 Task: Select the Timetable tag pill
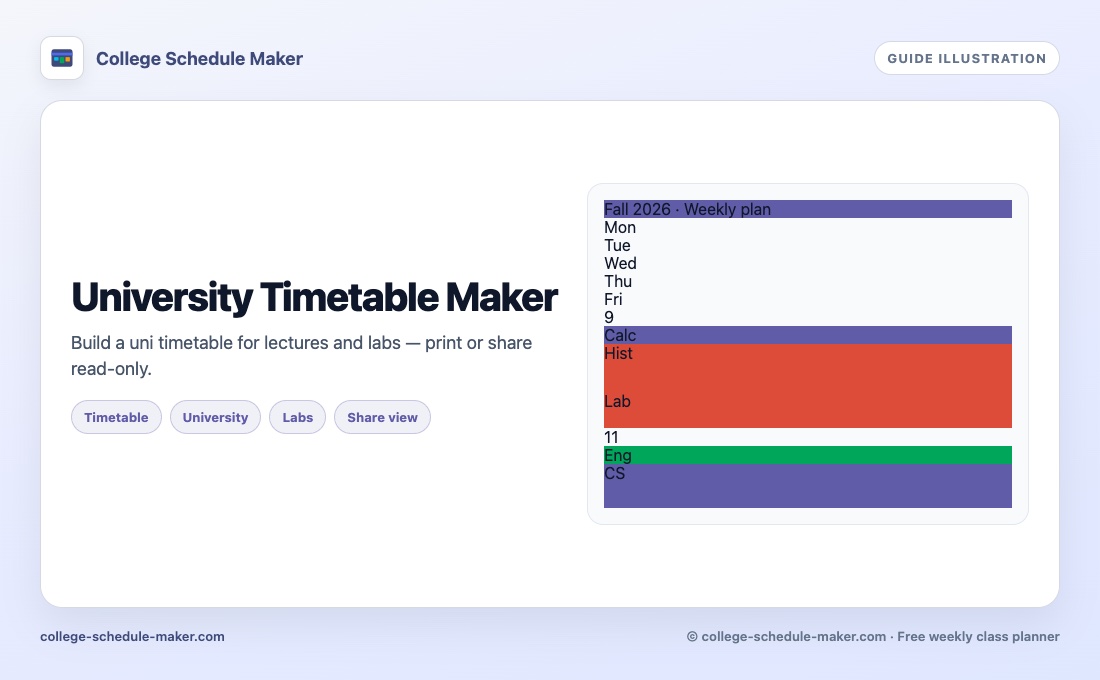[x=116, y=418]
